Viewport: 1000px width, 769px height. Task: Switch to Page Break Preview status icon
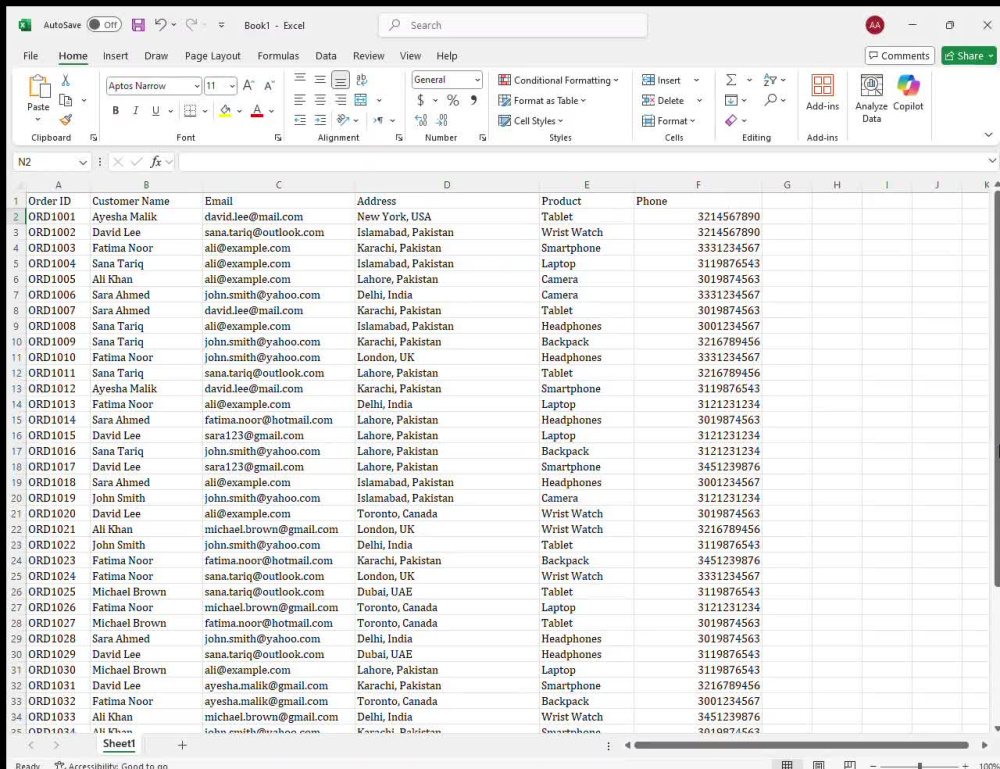[849, 764]
